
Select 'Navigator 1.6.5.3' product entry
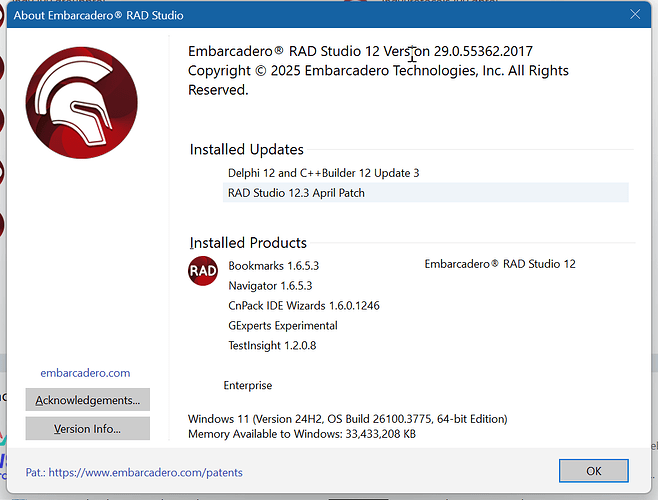270,285
